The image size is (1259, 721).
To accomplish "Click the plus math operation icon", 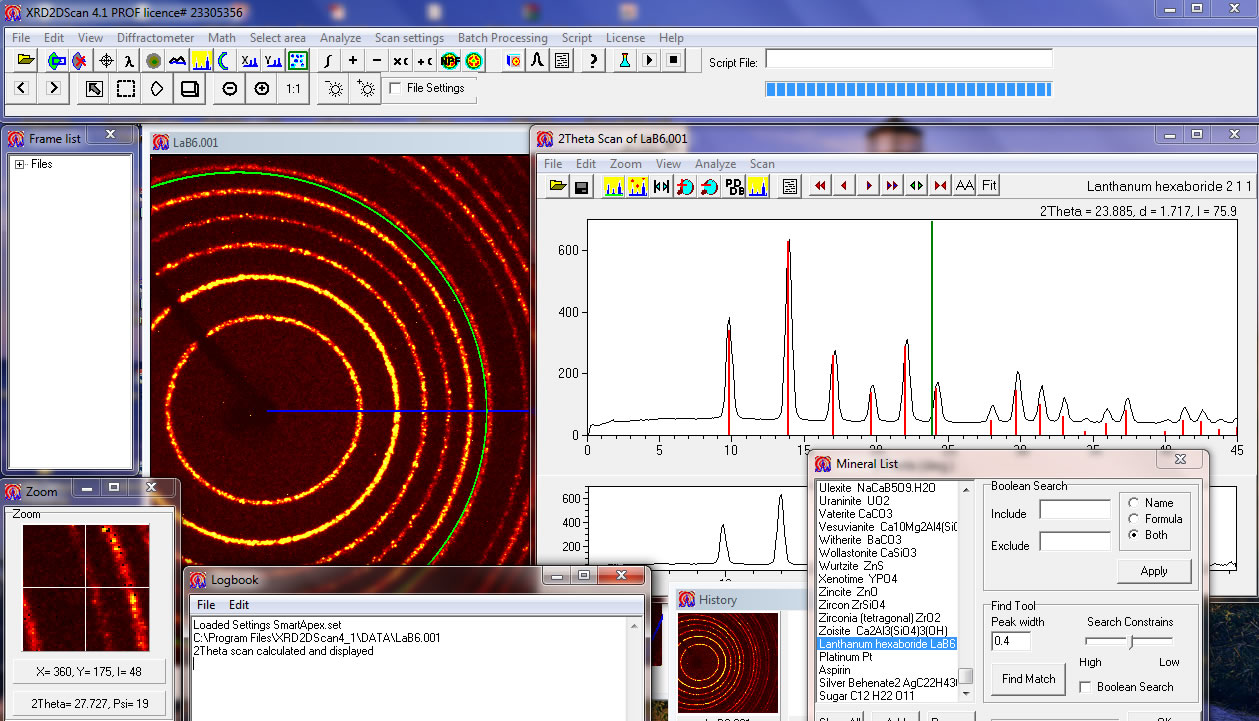I will (x=352, y=61).
